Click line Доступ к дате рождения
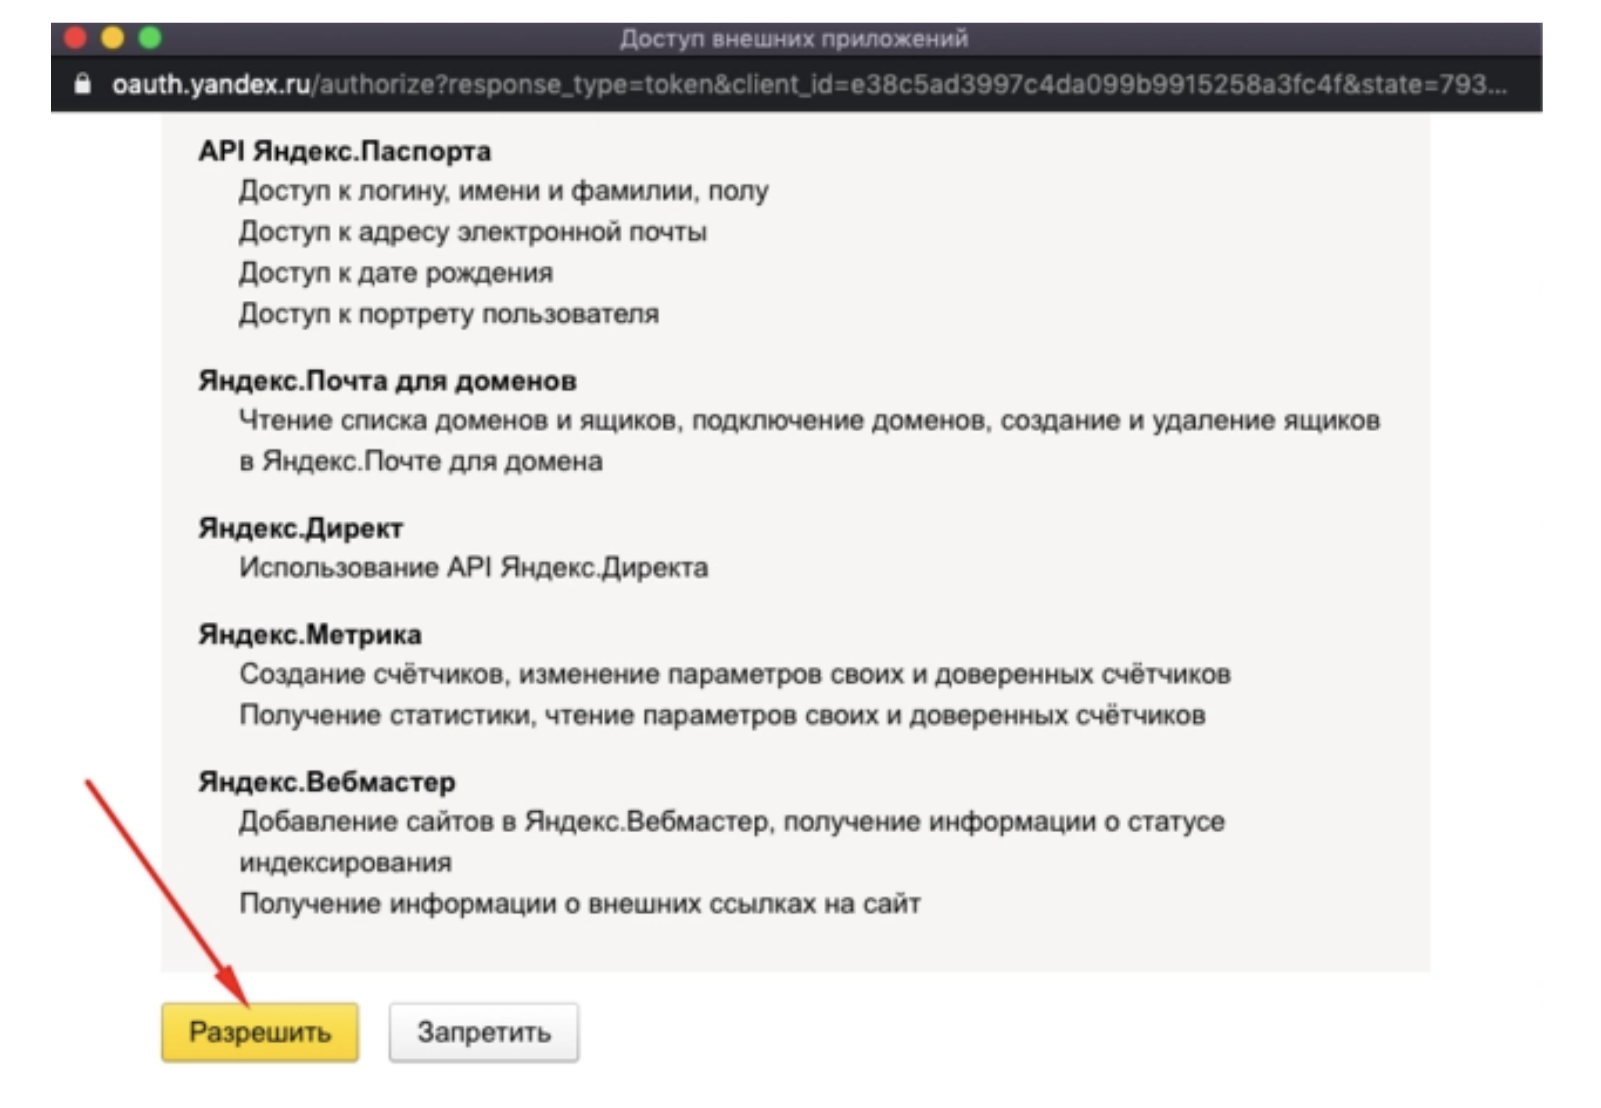This screenshot has height=1108, width=1601. 396,273
